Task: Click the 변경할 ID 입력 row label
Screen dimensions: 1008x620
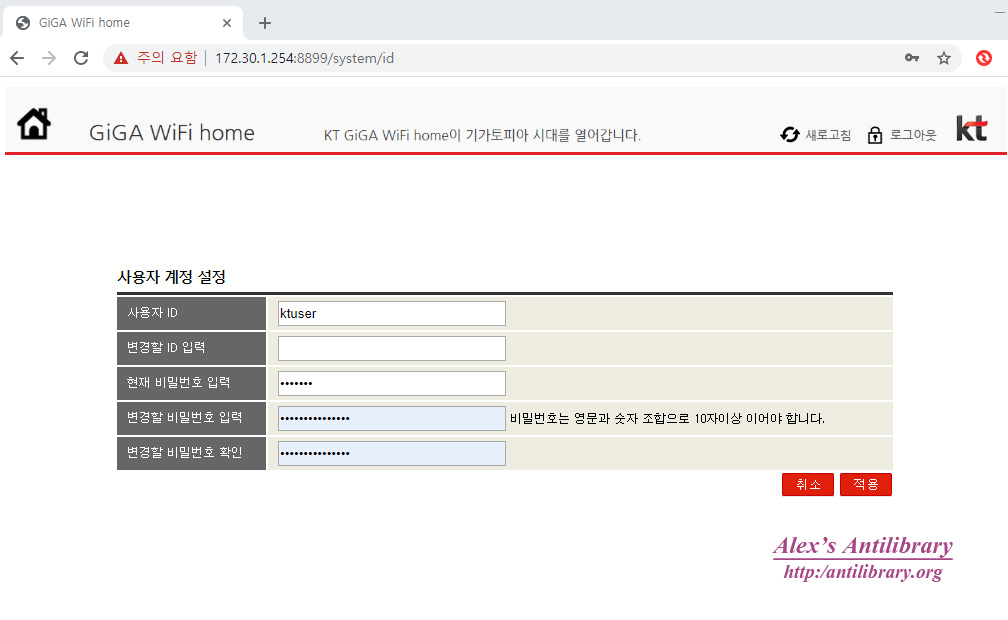Action: coord(166,347)
